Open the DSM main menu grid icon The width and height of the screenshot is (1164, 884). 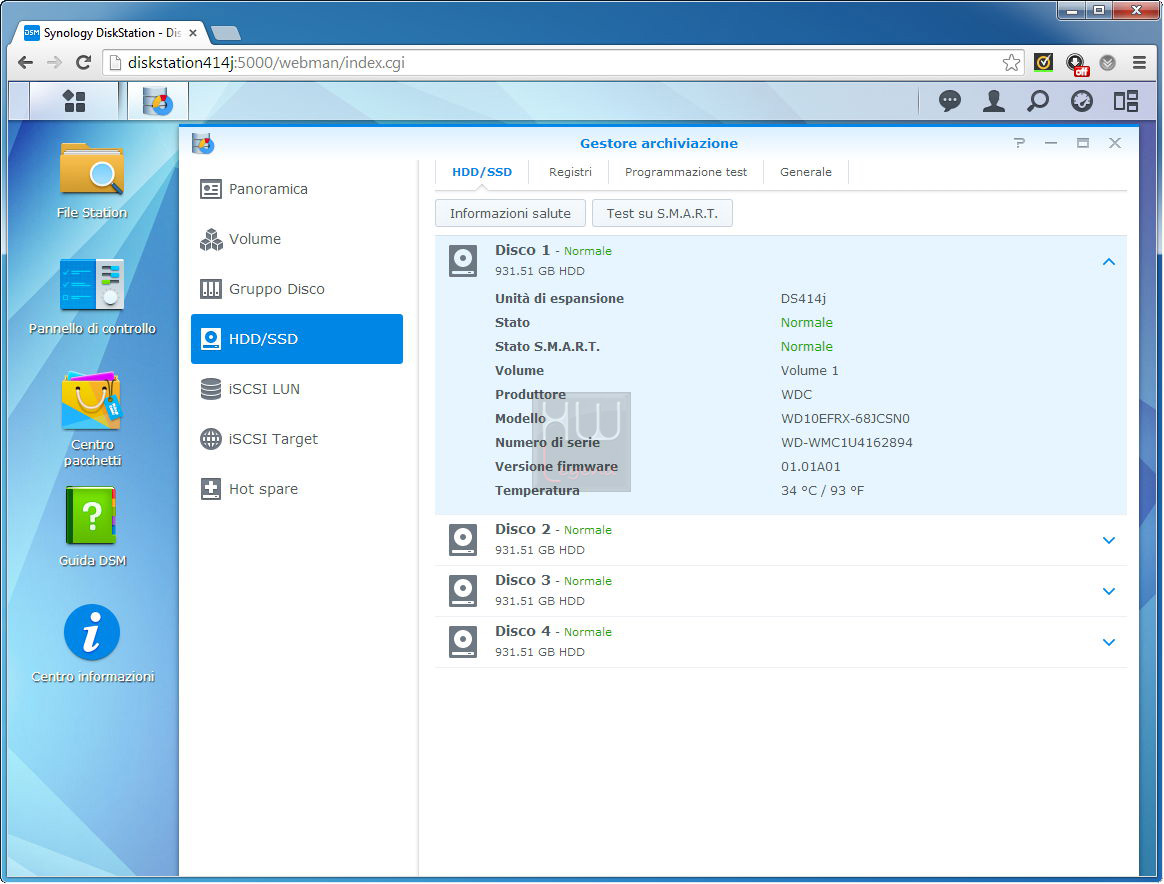click(74, 101)
